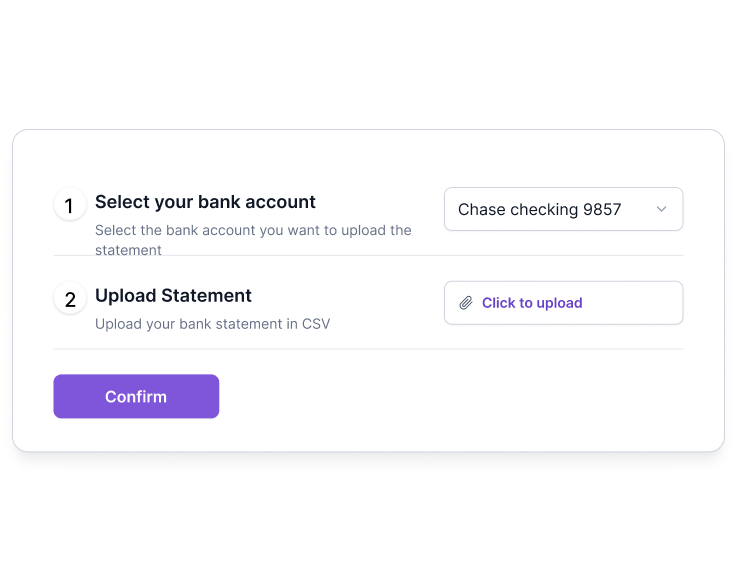Click the divider line below the bank account step
This screenshot has width=737, height=582.
[x=368, y=255]
